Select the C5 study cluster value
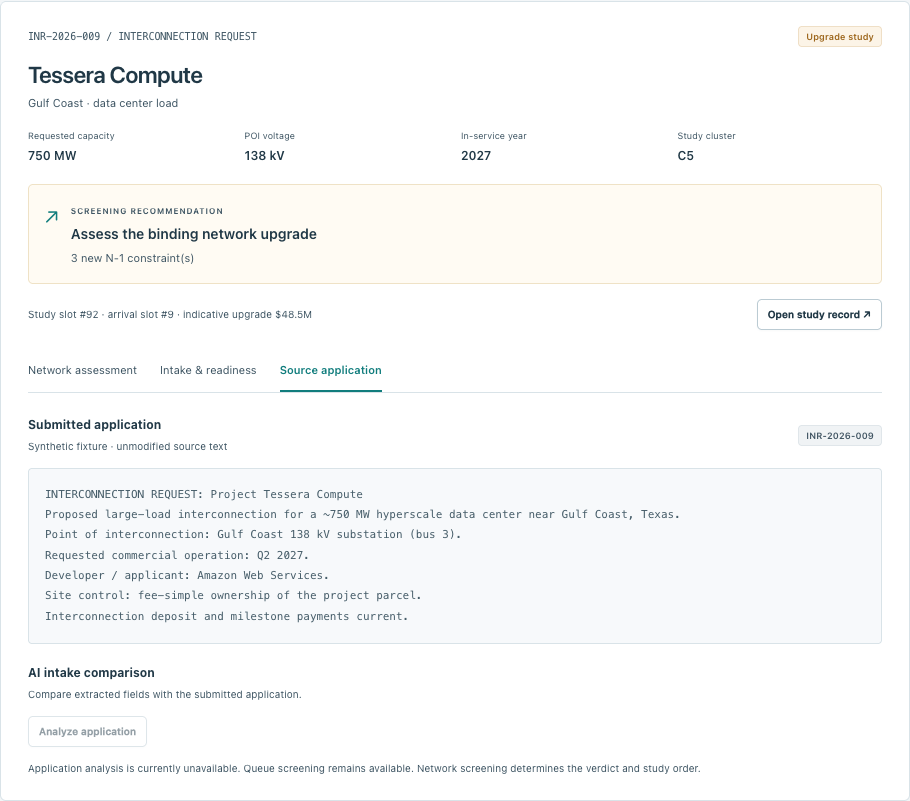The height and width of the screenshot is (801, 910). pos(685,156)
